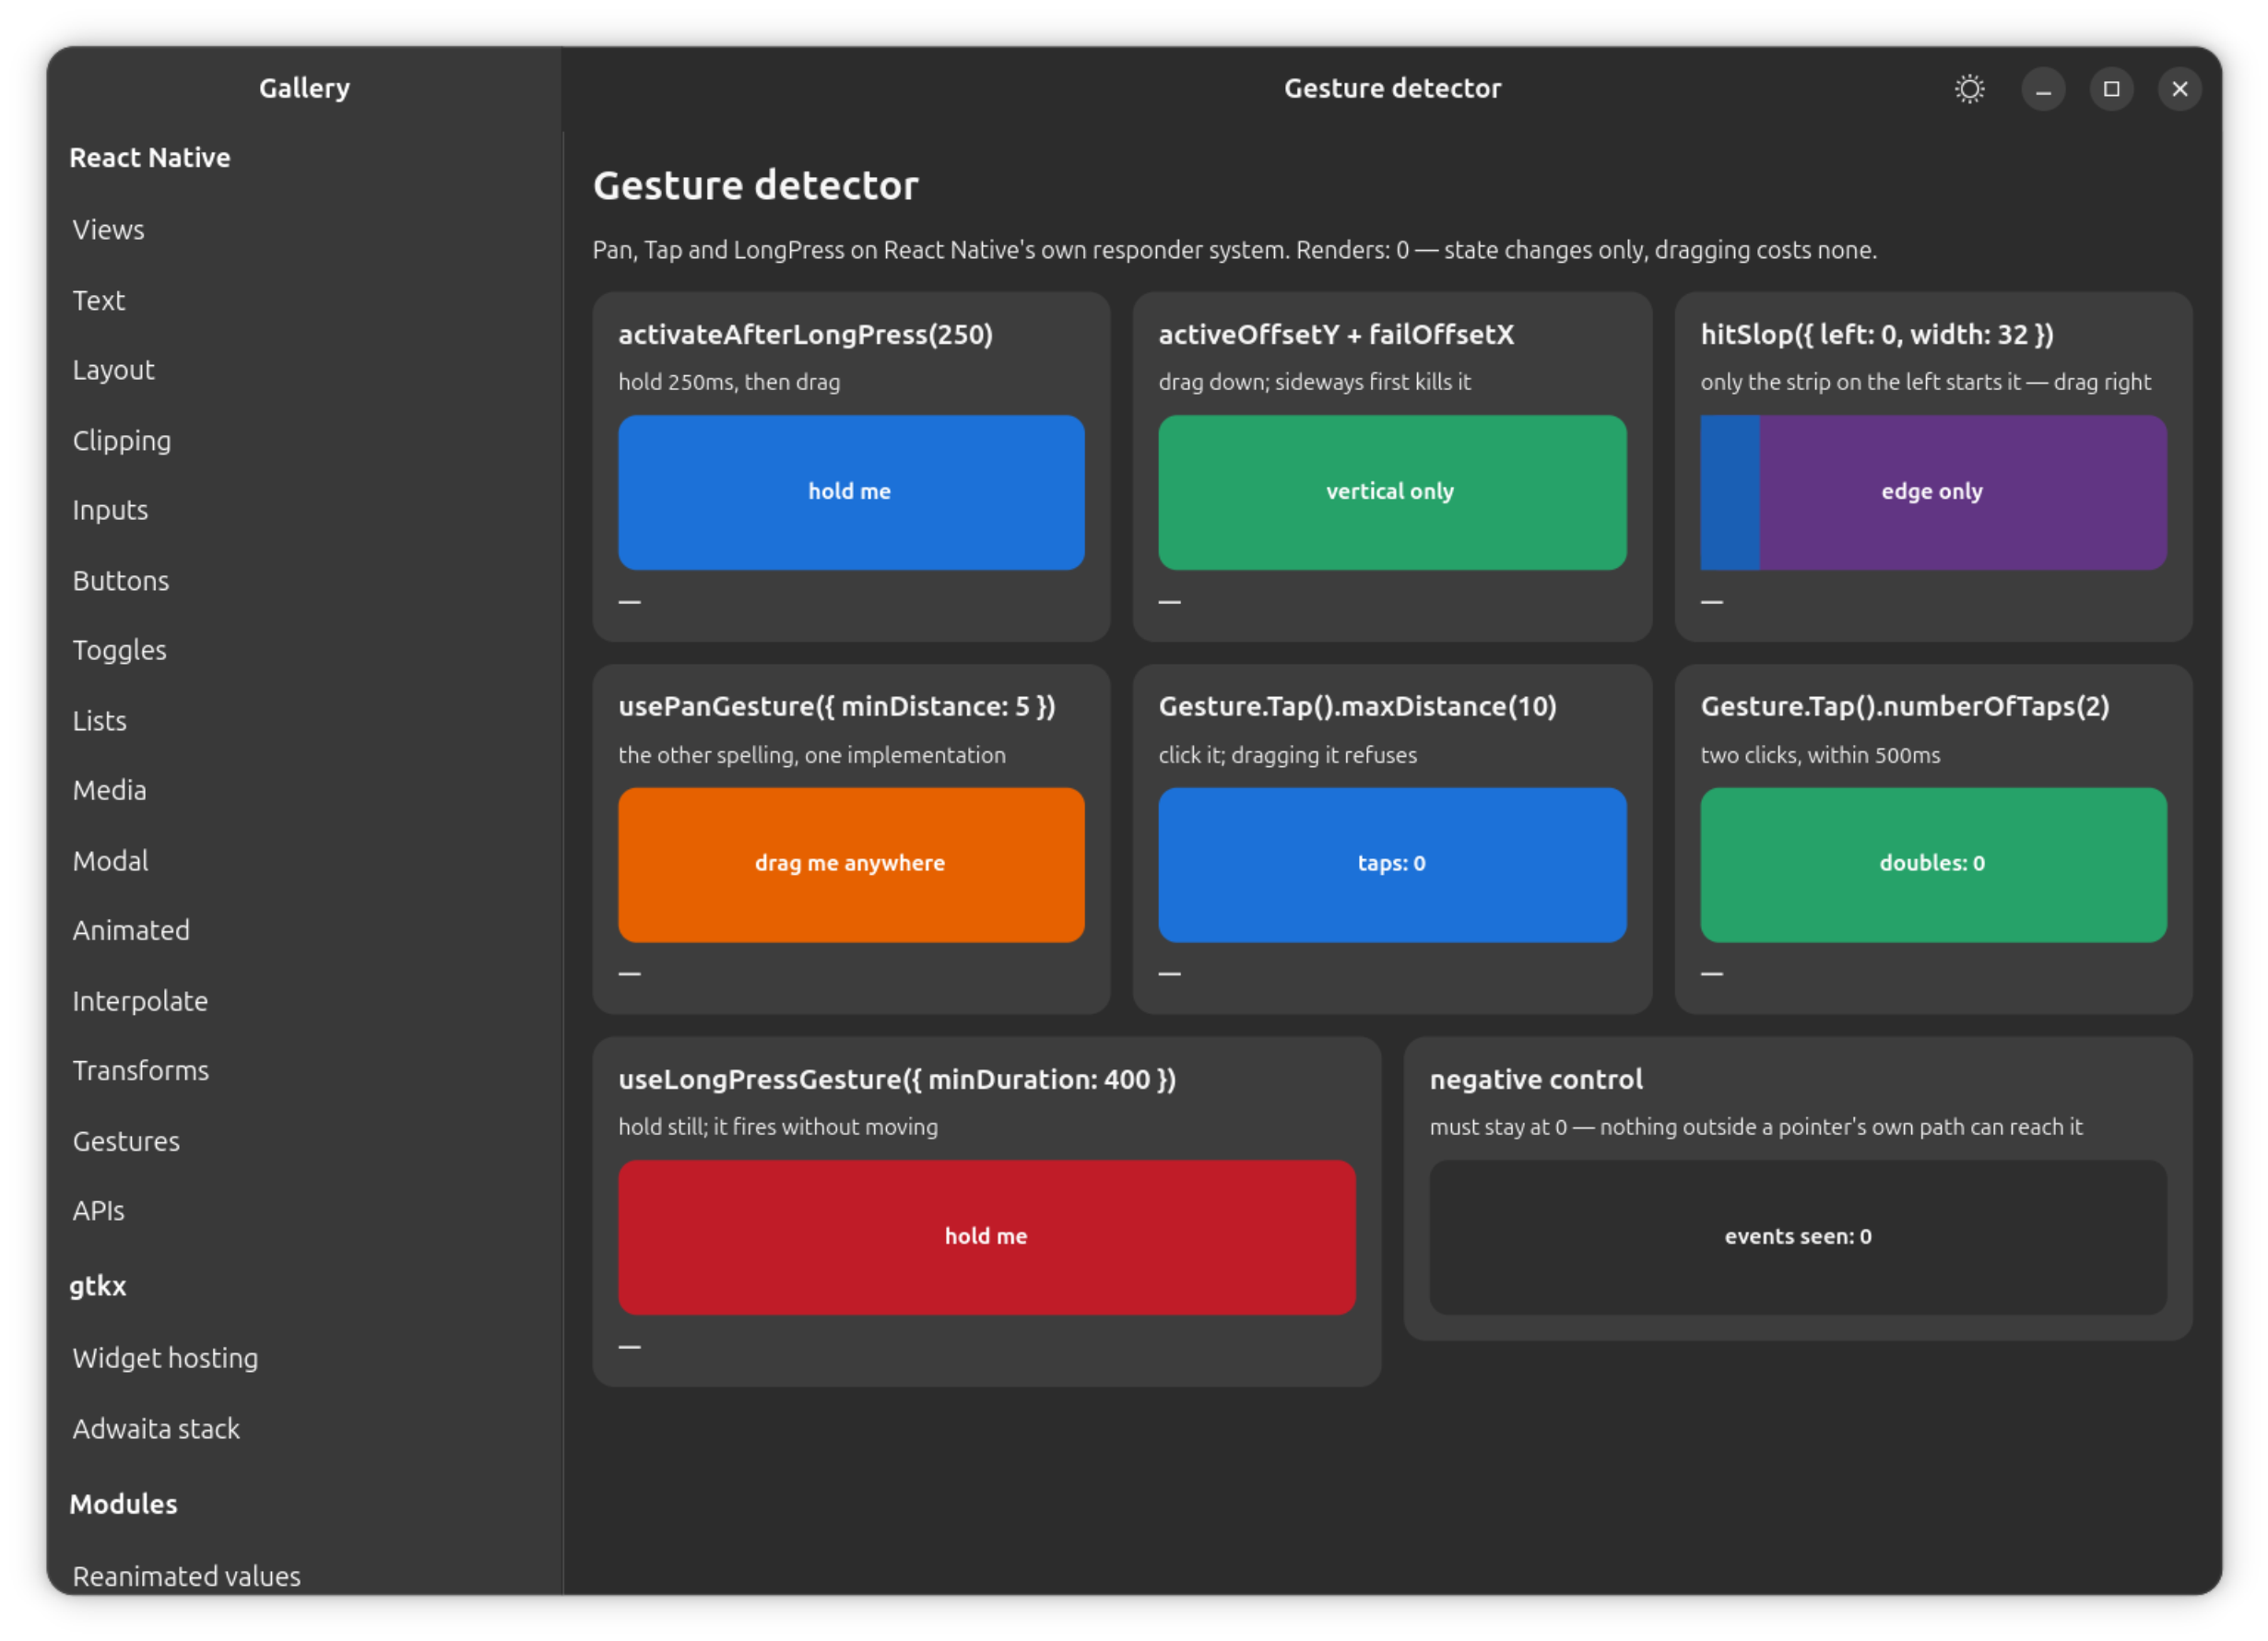
Task: Open the Toggles sidebar page
Action: tap(304, 650)
